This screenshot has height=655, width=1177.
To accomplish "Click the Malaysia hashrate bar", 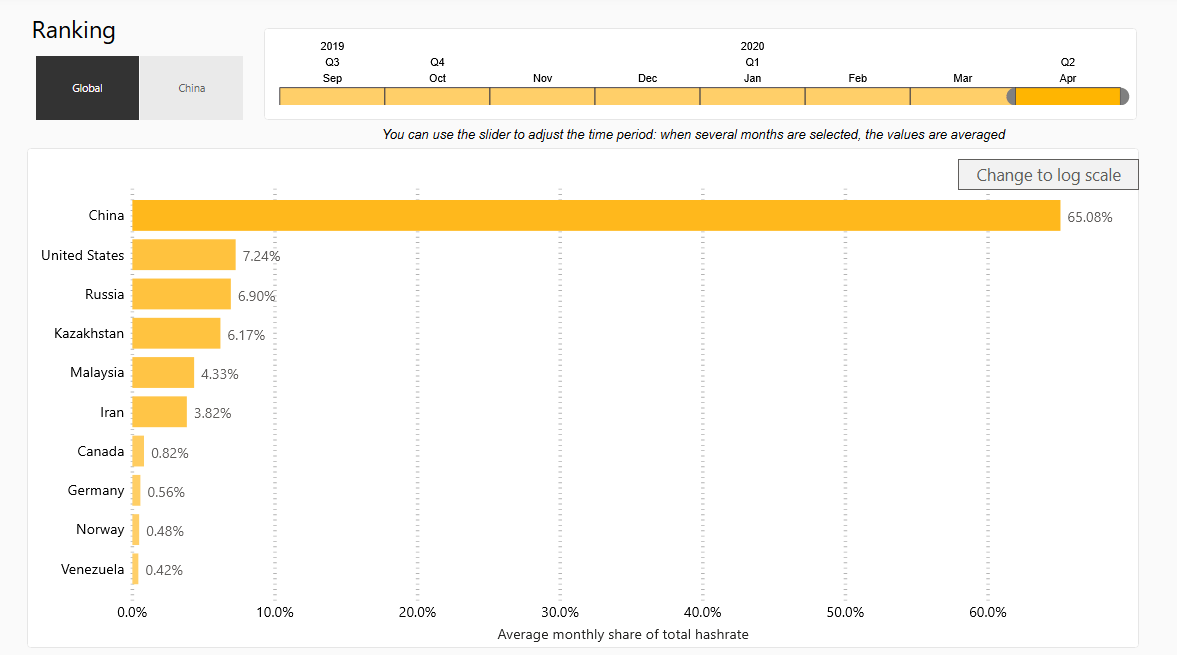I will (163, 372).
